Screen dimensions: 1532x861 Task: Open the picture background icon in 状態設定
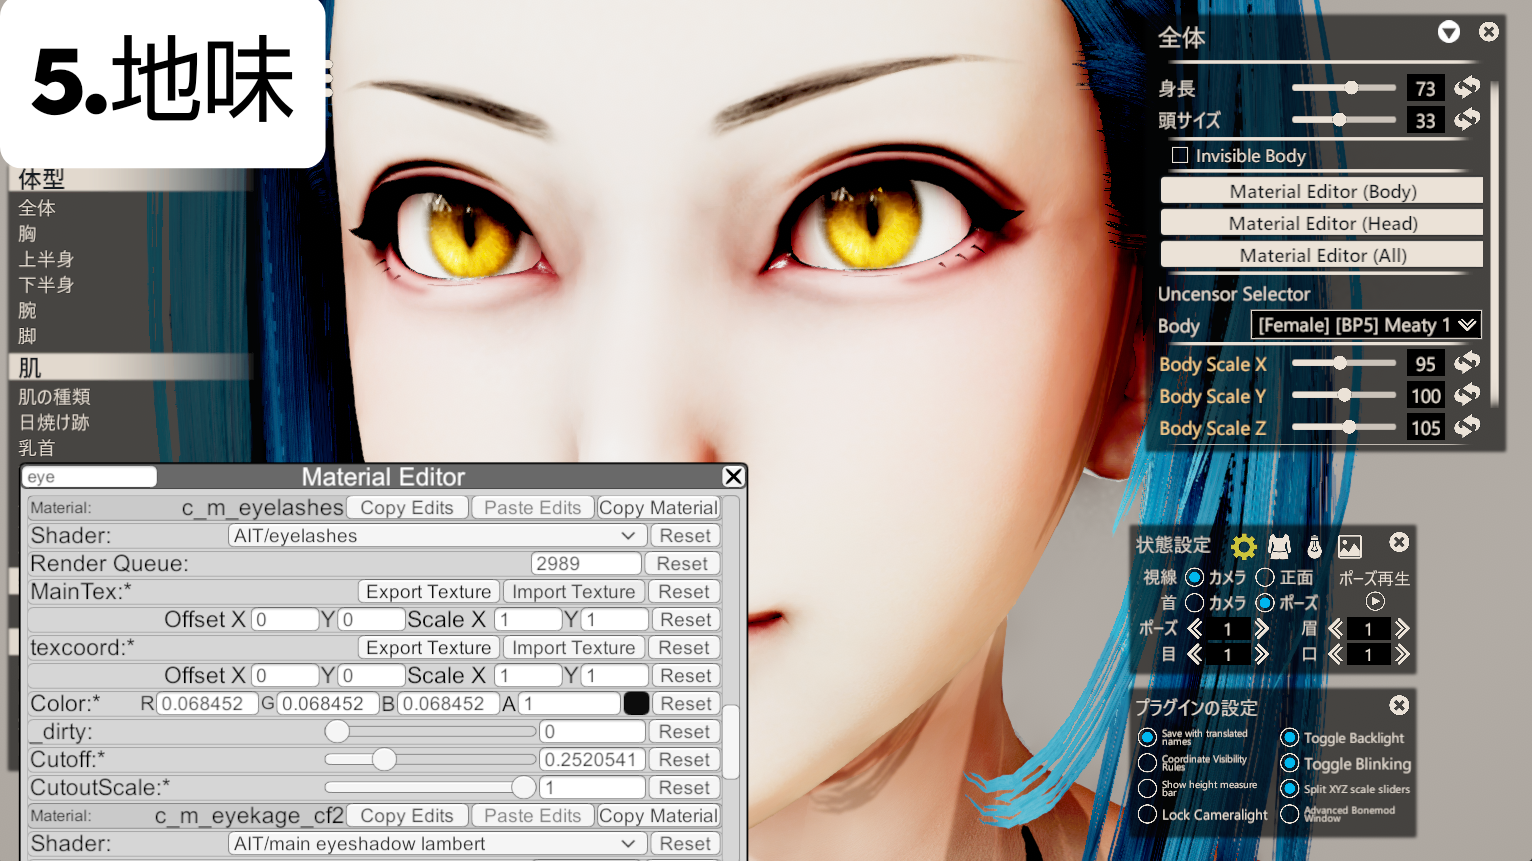1350,546
